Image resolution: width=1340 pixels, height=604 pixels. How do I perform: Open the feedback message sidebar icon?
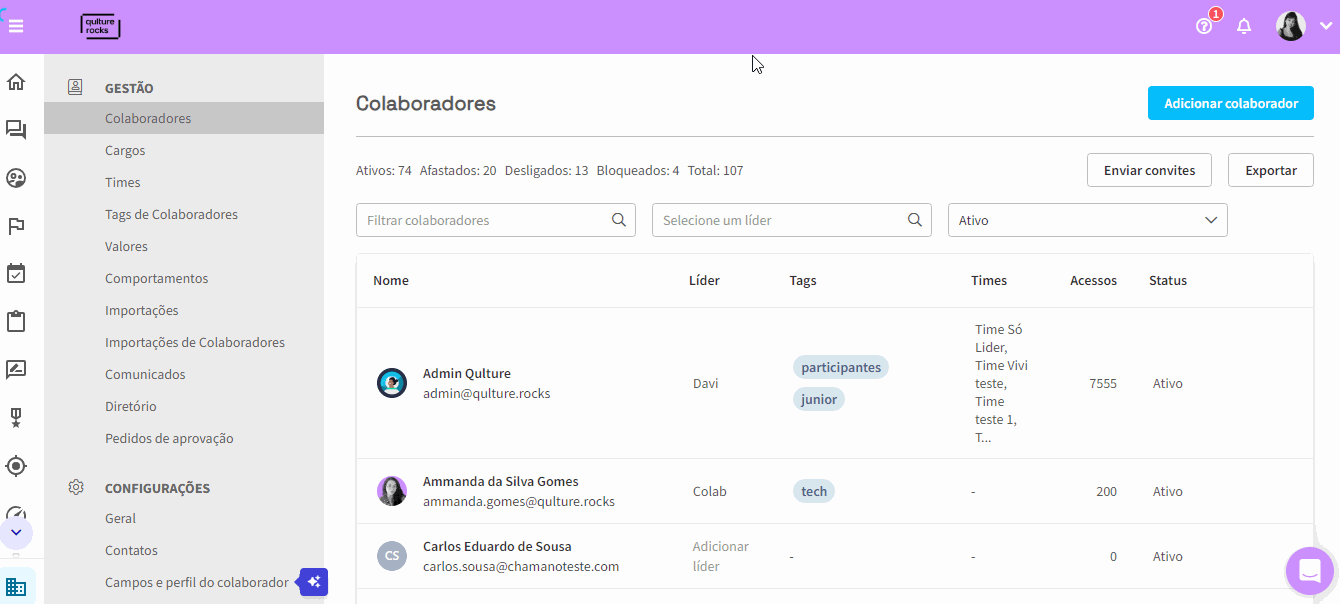[16, 370]
